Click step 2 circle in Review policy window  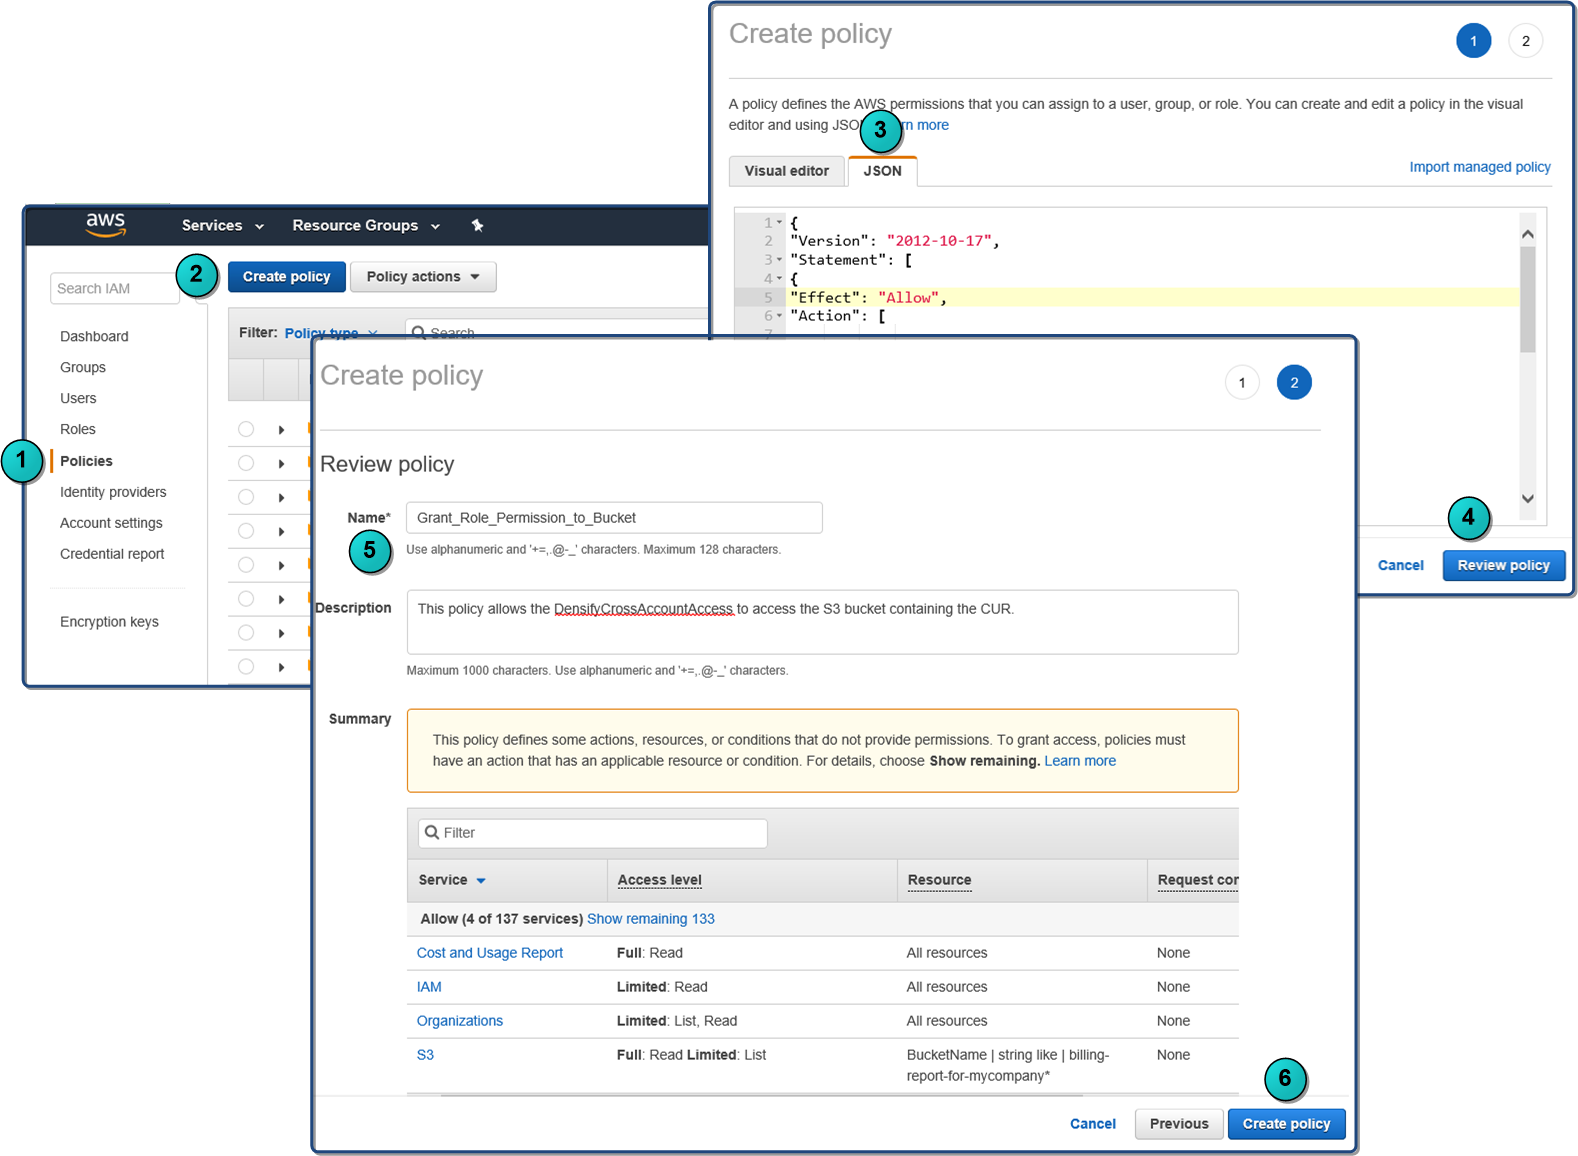click(x=1294, y=382)
